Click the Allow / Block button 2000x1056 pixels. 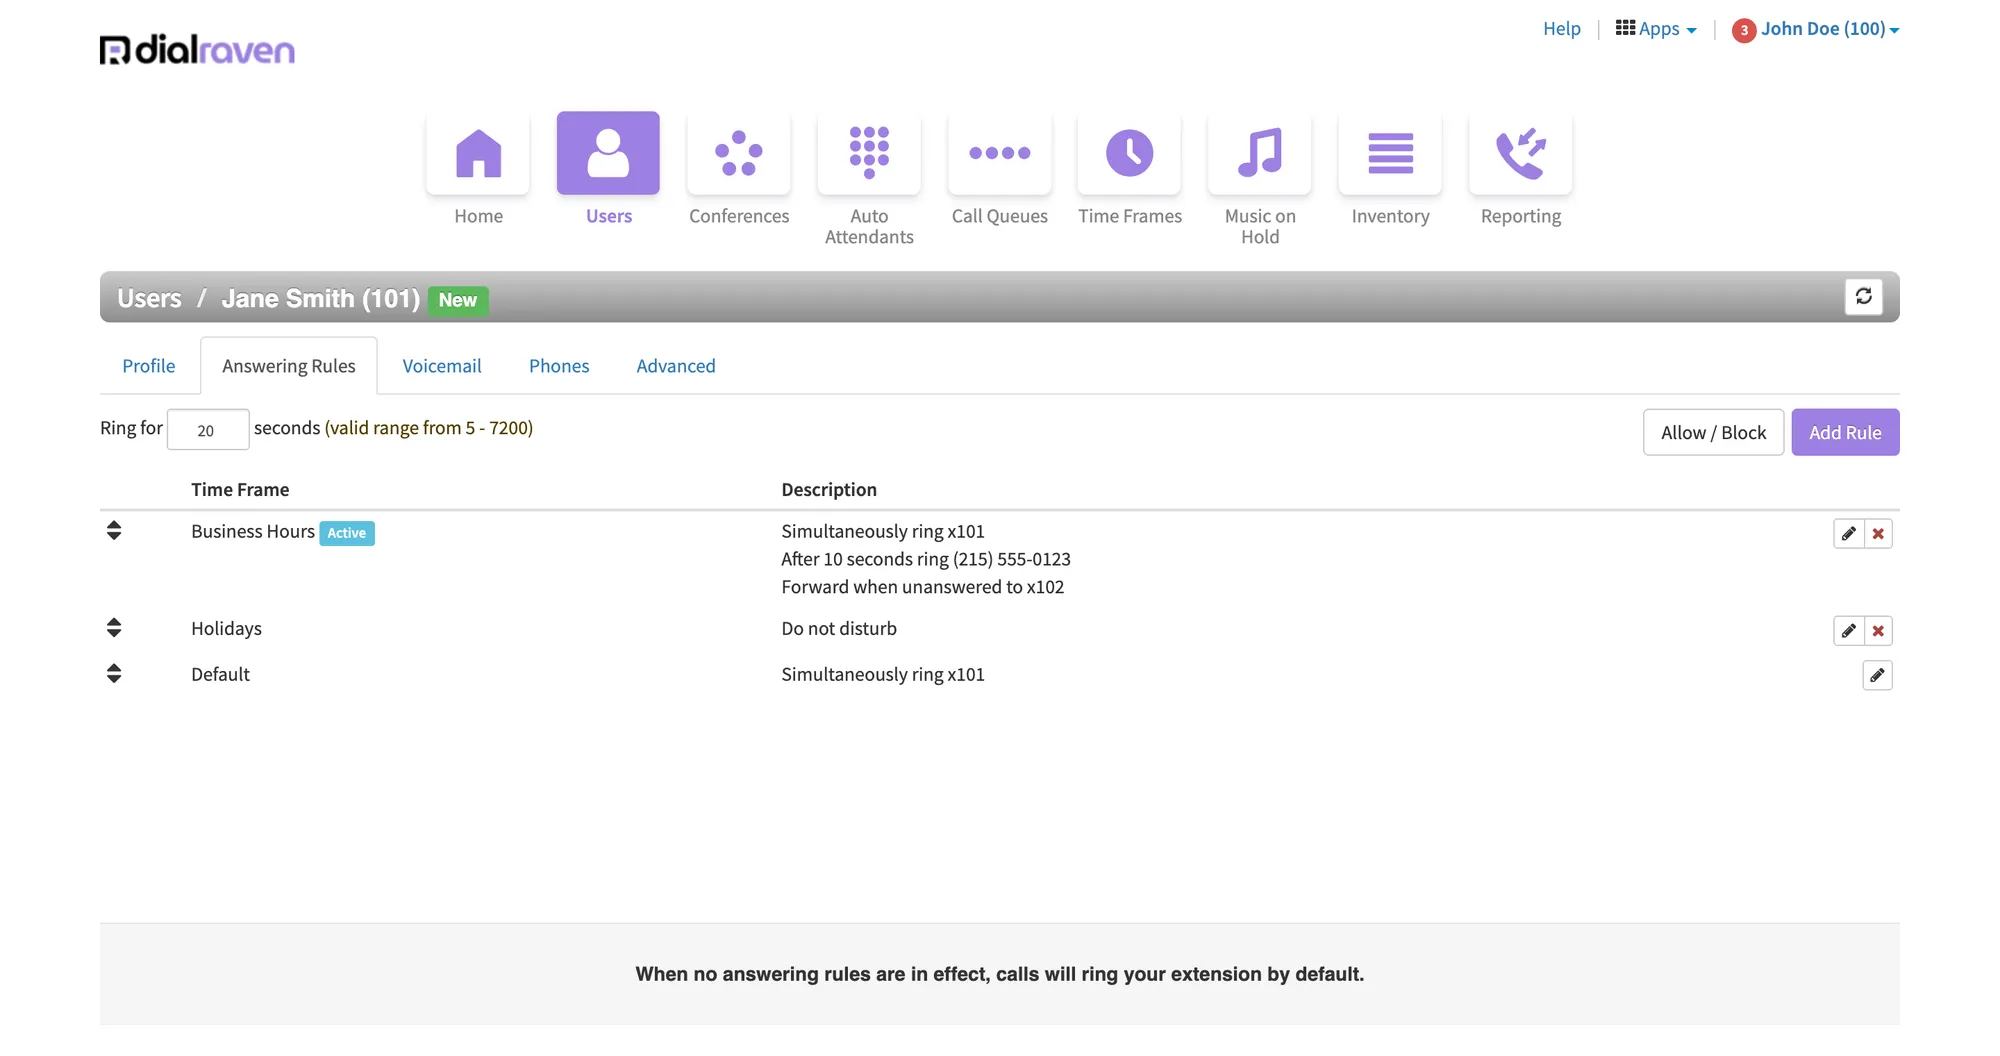point(1713,432)
